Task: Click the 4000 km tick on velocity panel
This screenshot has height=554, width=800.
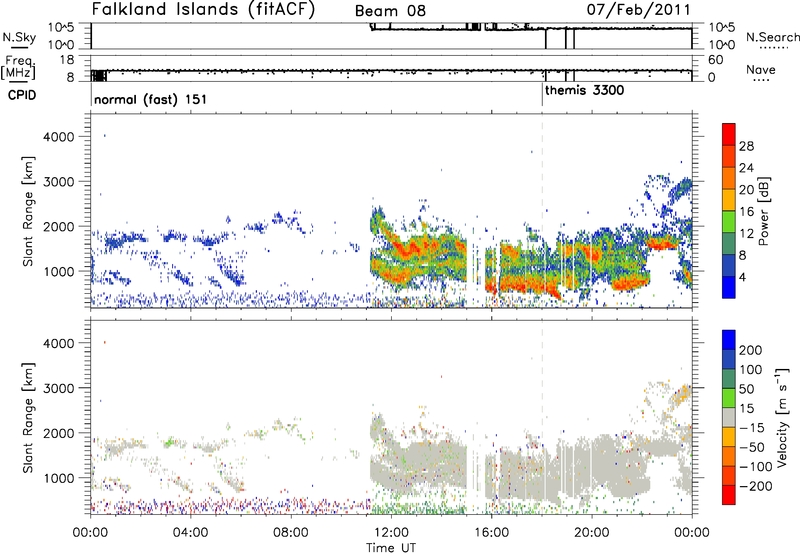Action: [x=58, y=343]
